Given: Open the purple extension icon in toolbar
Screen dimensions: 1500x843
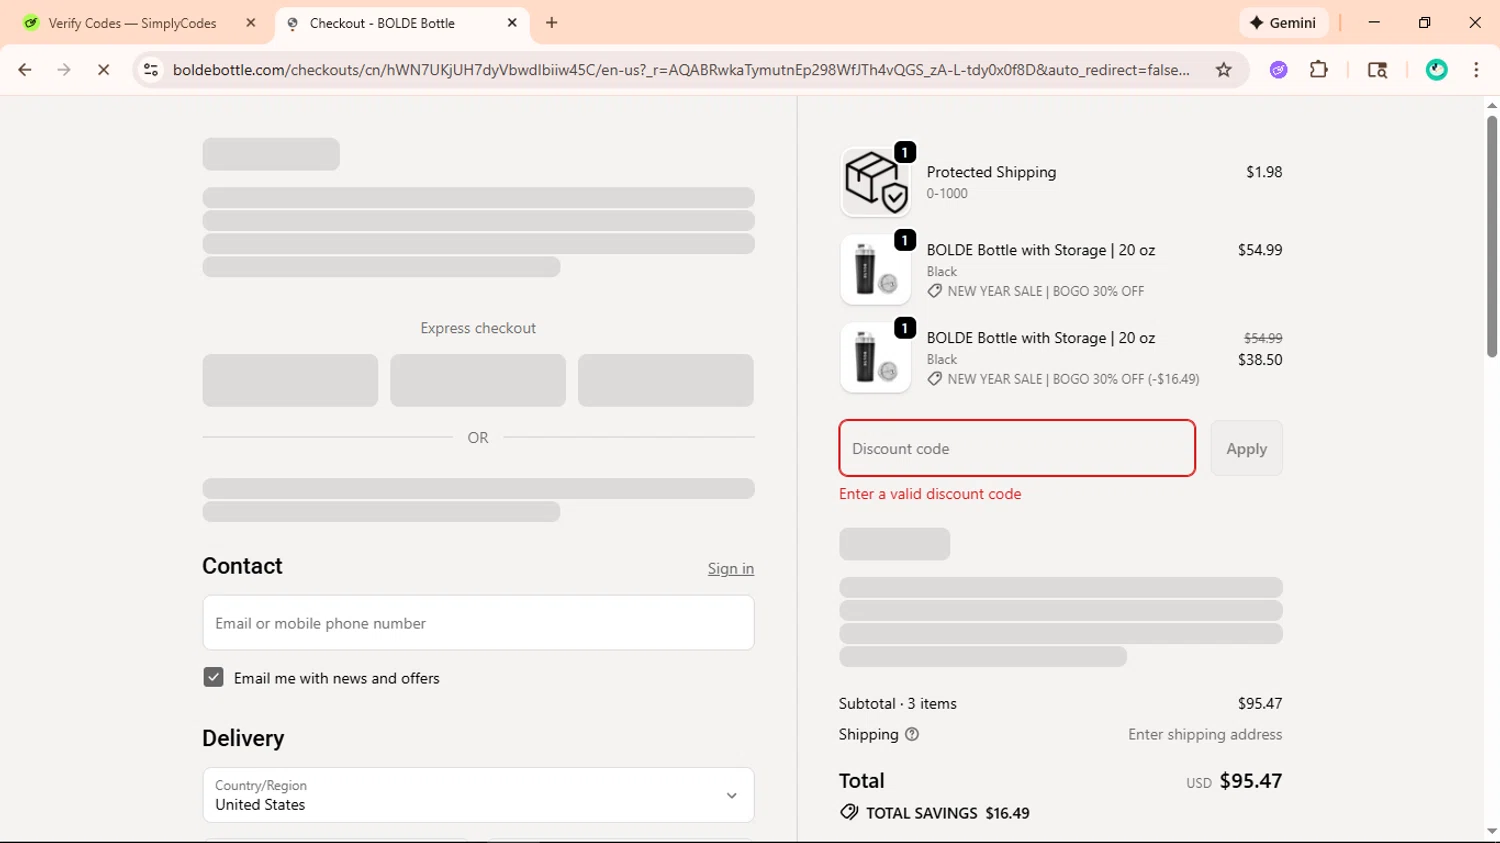Looking at the screenshot, I should (x=1278, y=70).
